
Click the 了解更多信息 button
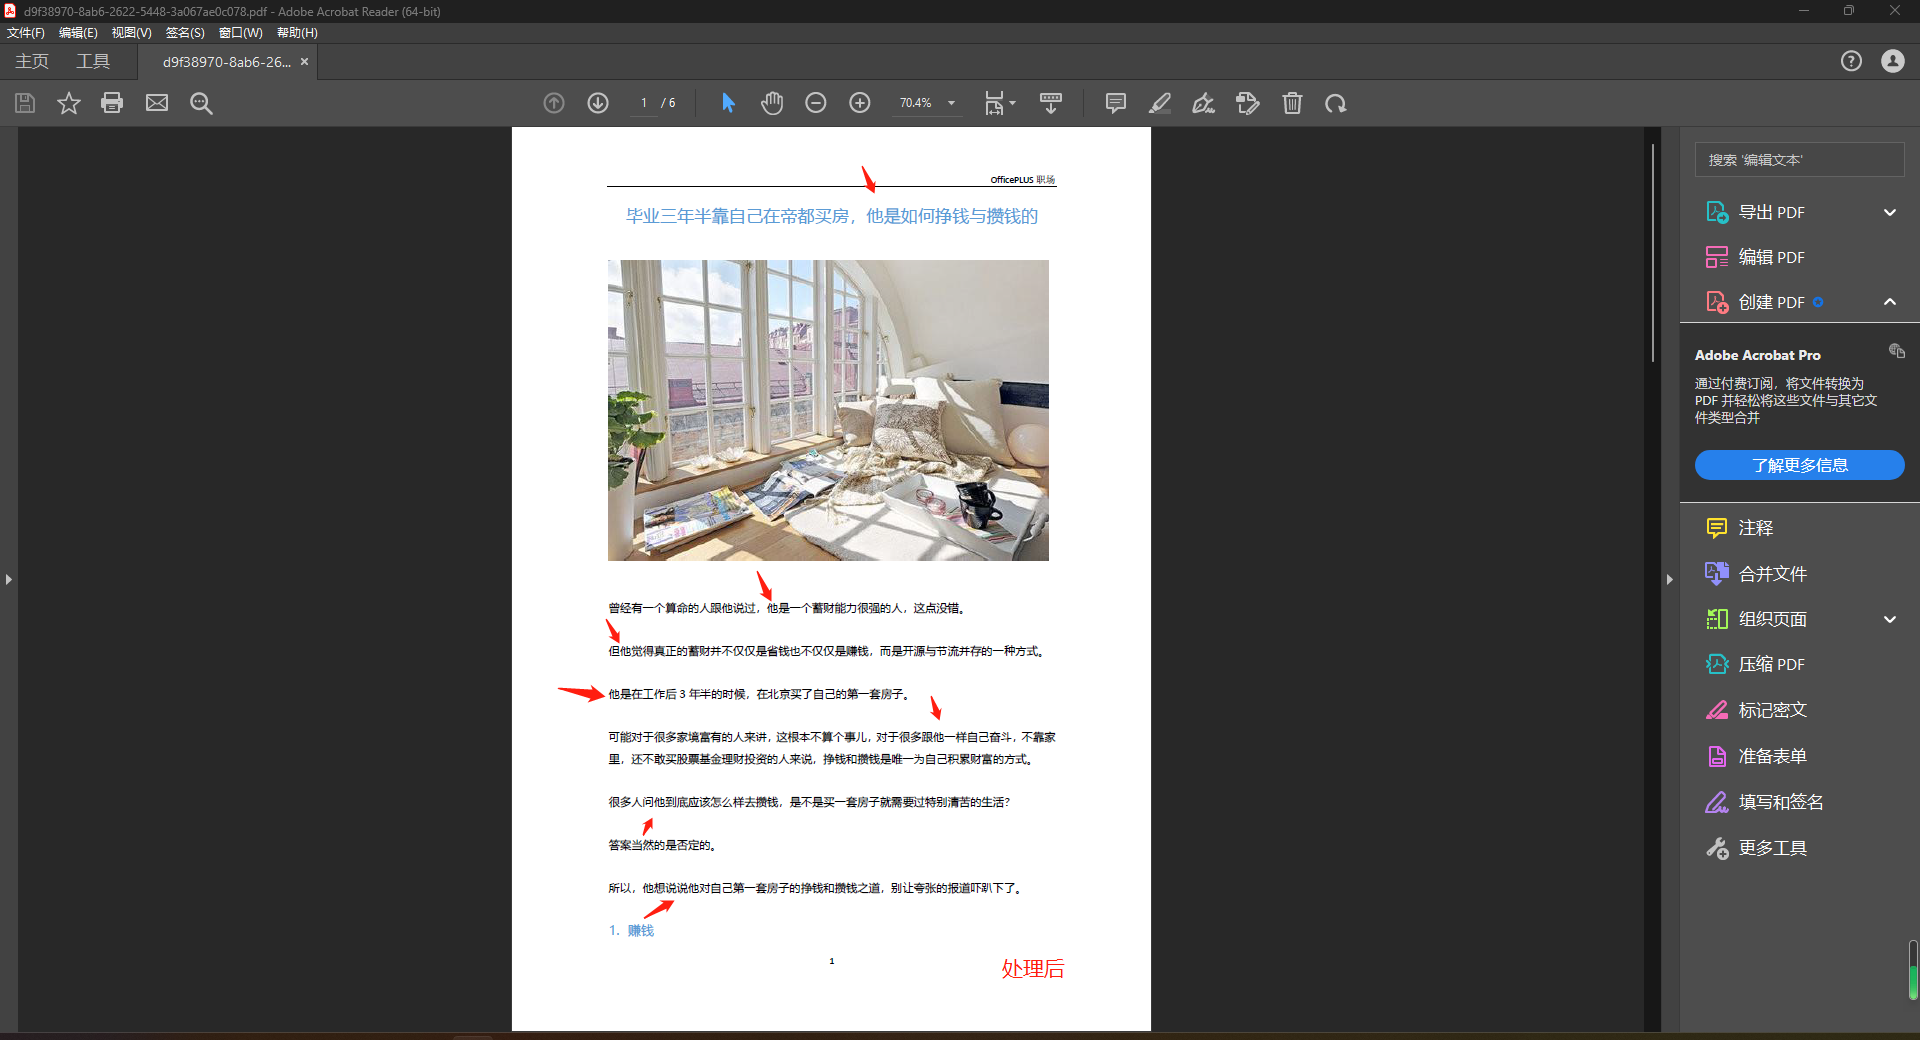tap(1799, 465)
